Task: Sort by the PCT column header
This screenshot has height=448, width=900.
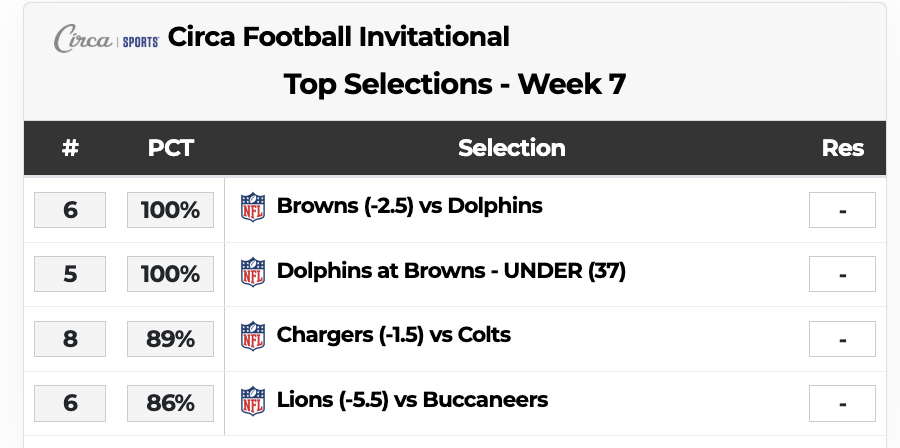Action: [x=170, y=148]
